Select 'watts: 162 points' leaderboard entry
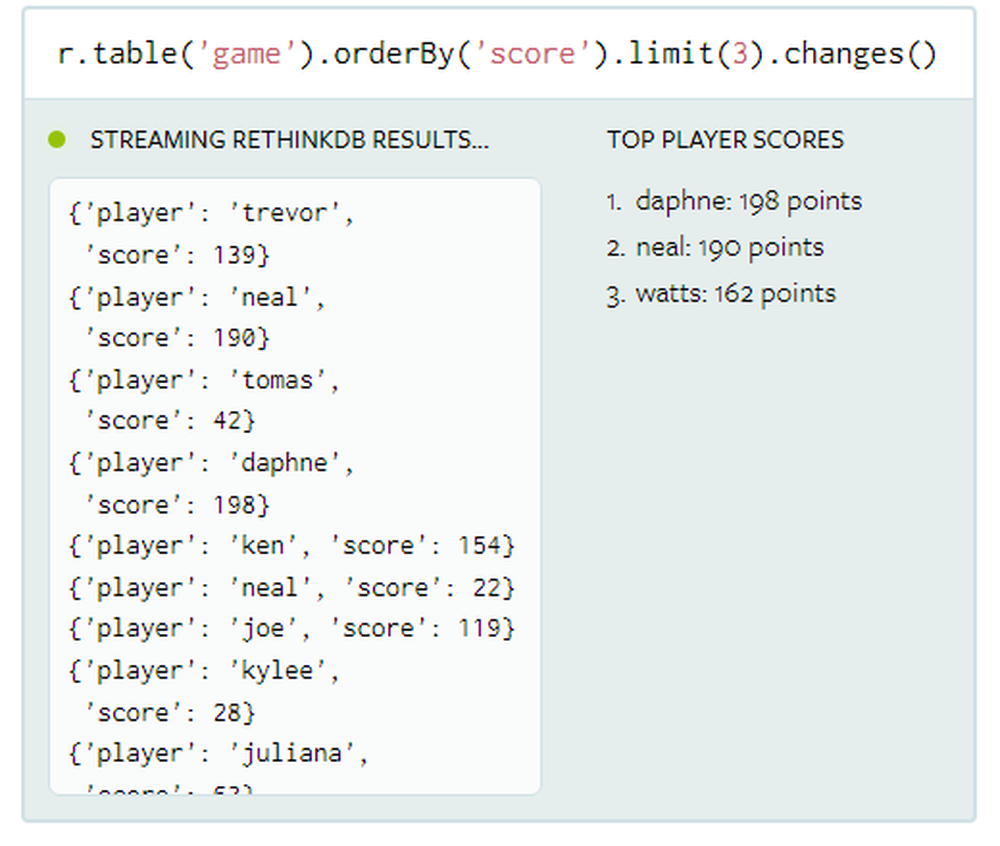 click(x=735, y=294)
